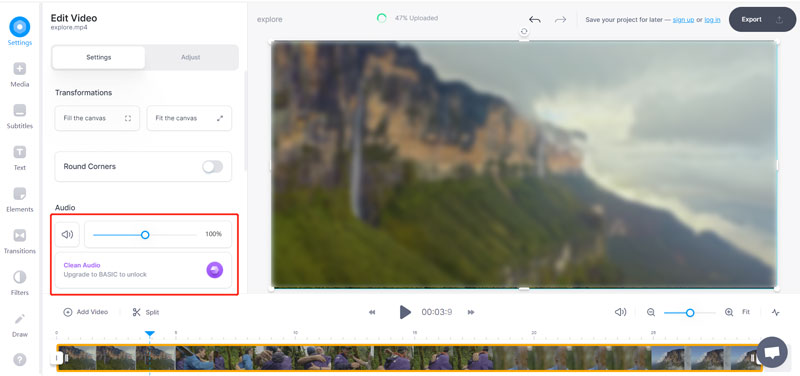Click the project name field 'explore'
Viewport: 800px width, 376px height.
click(x=270, y=19)
